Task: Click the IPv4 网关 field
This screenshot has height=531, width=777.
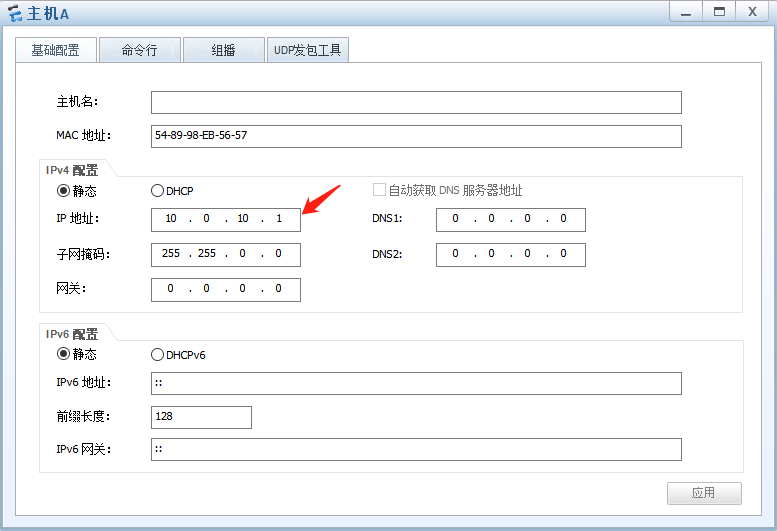Action: pos(226,289)
